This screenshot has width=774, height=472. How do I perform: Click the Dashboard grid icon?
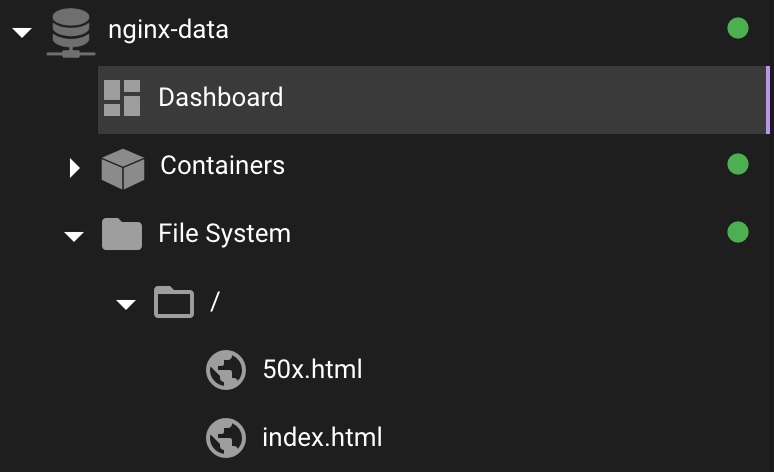click(122, 98)
